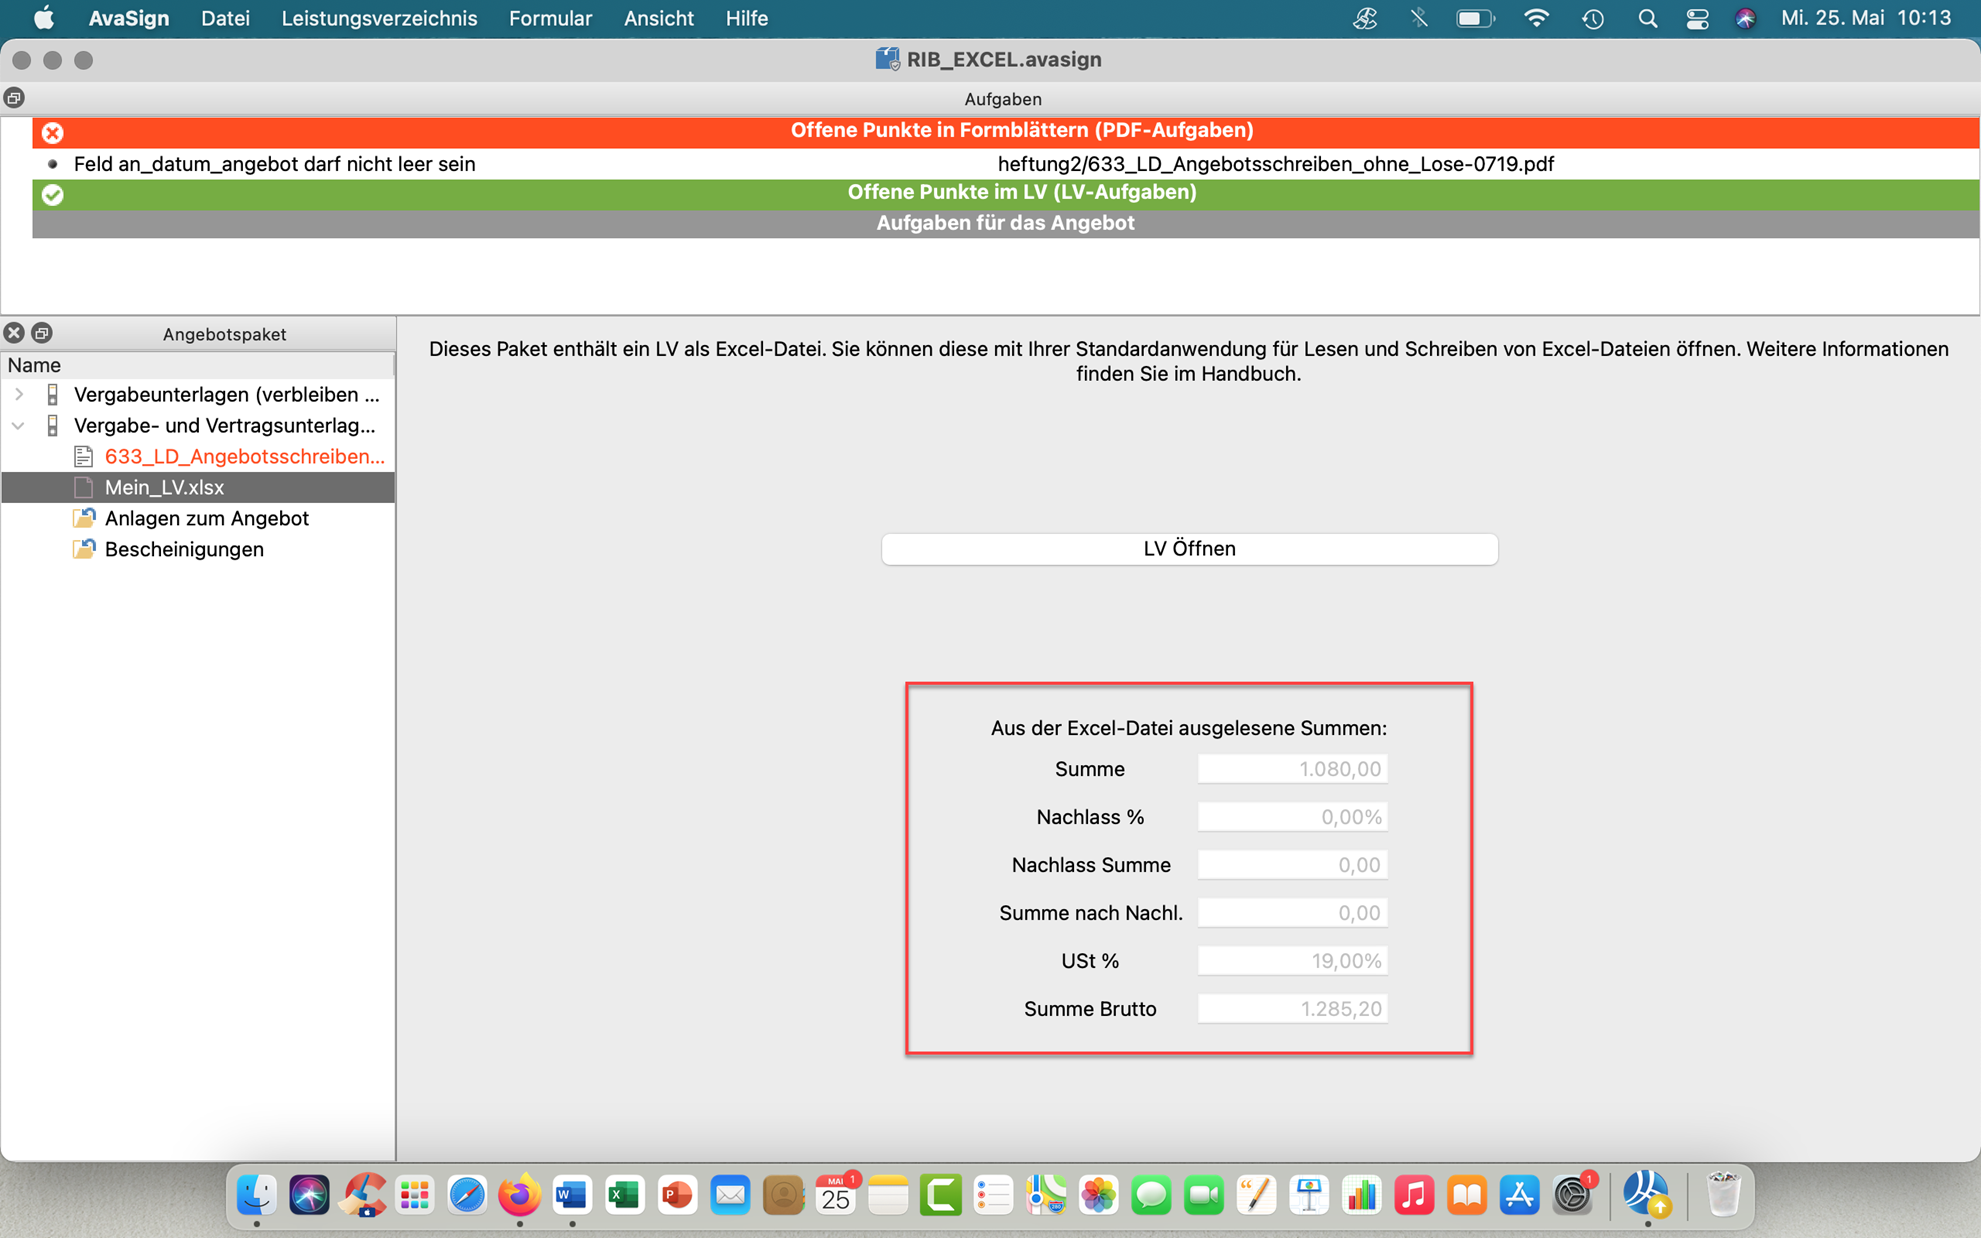The image size is (1981, 1238).
Task: Click the green check icon for LV-Aufgaben
Action: 53,194
